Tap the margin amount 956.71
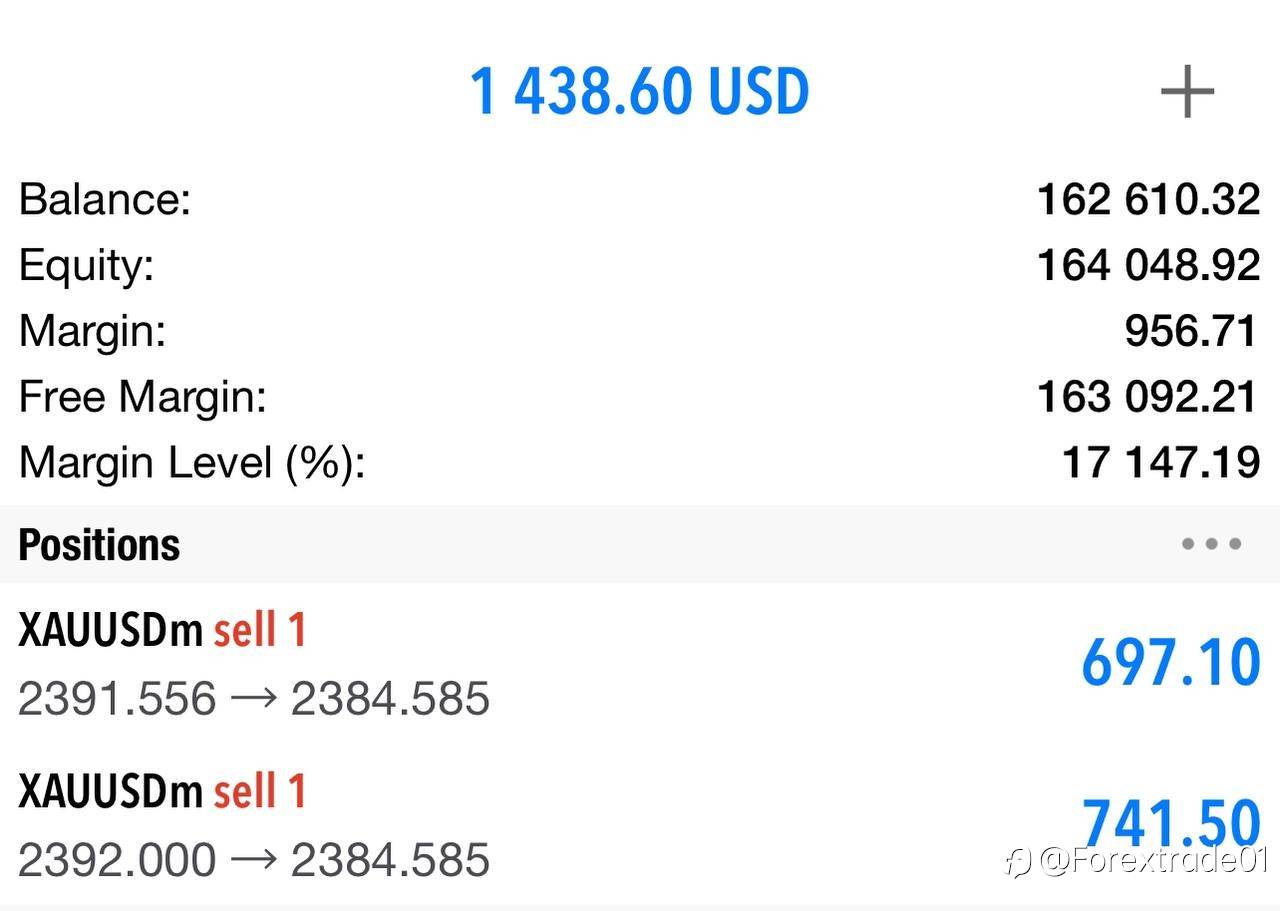1280x911 pixels. tap(1190, 331)
